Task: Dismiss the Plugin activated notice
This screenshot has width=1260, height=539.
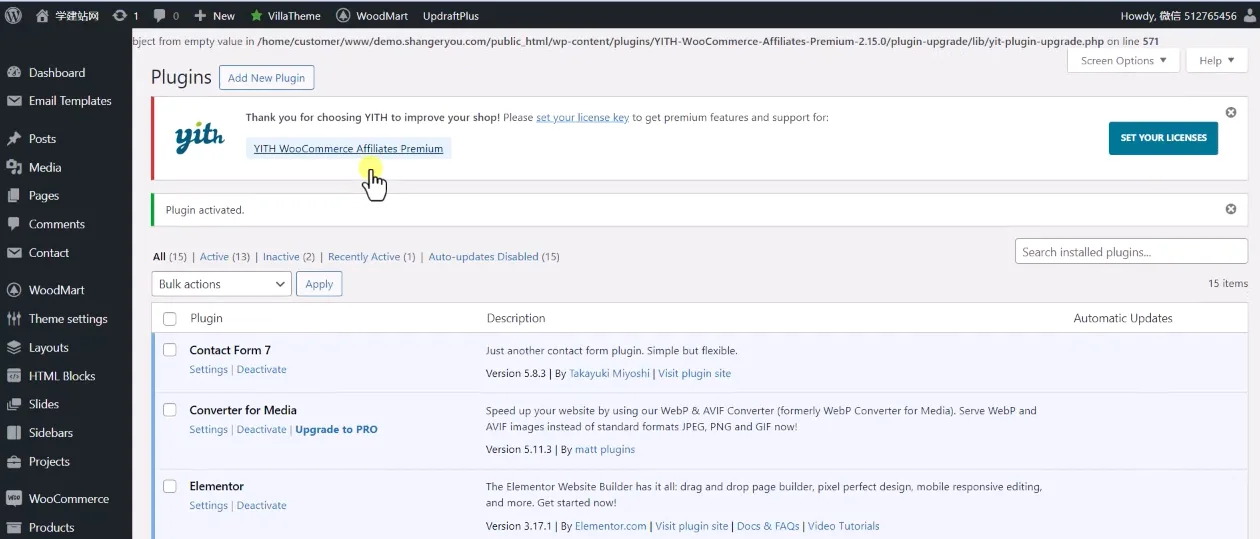Action: (x=1231, y=209)
